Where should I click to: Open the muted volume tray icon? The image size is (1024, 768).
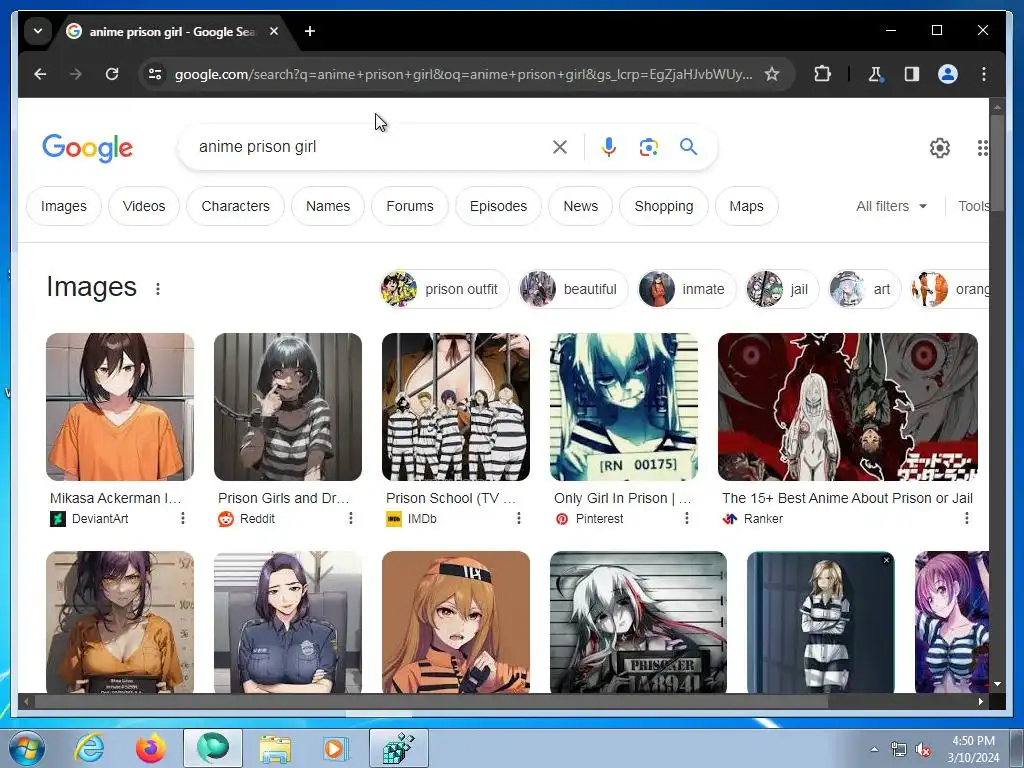pos(923,750)
